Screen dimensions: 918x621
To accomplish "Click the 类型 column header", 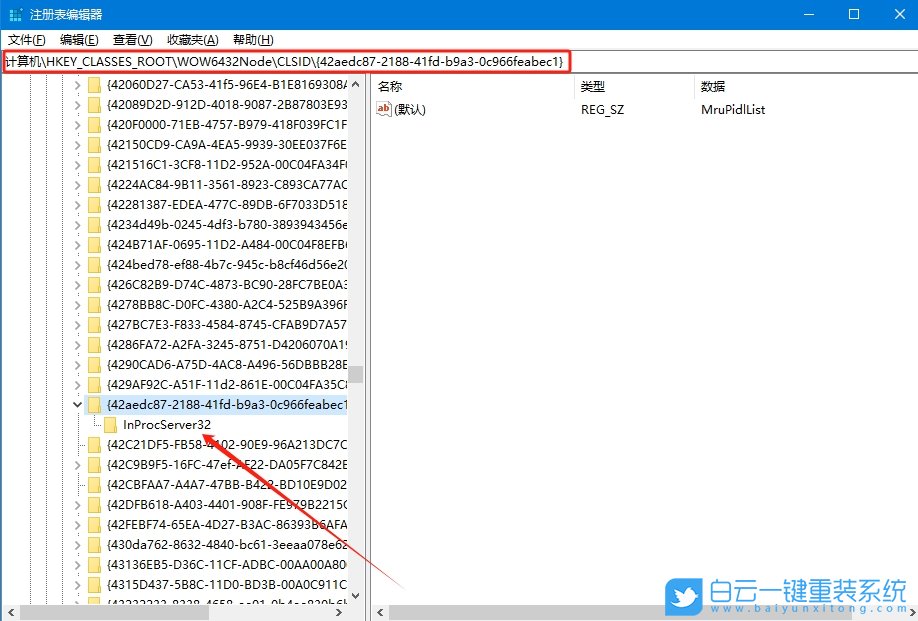I will click(593, 87).
